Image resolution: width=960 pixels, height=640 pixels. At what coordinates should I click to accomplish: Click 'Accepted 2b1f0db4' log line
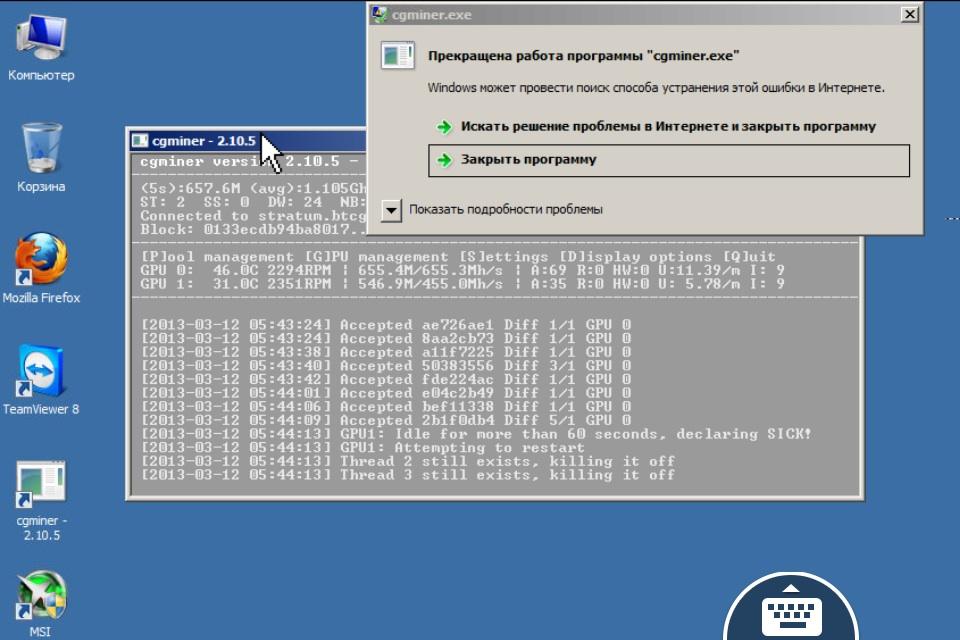(x=386, y=420)
